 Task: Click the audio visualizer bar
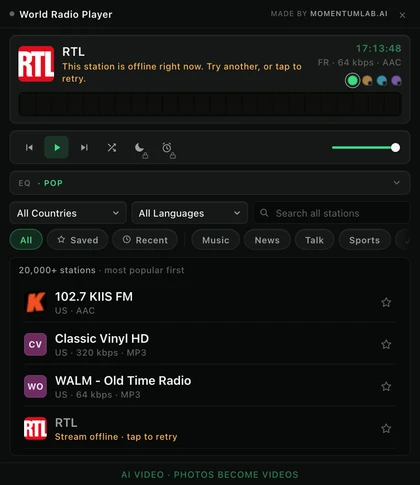pyautogui.click(x=210, y=104)
